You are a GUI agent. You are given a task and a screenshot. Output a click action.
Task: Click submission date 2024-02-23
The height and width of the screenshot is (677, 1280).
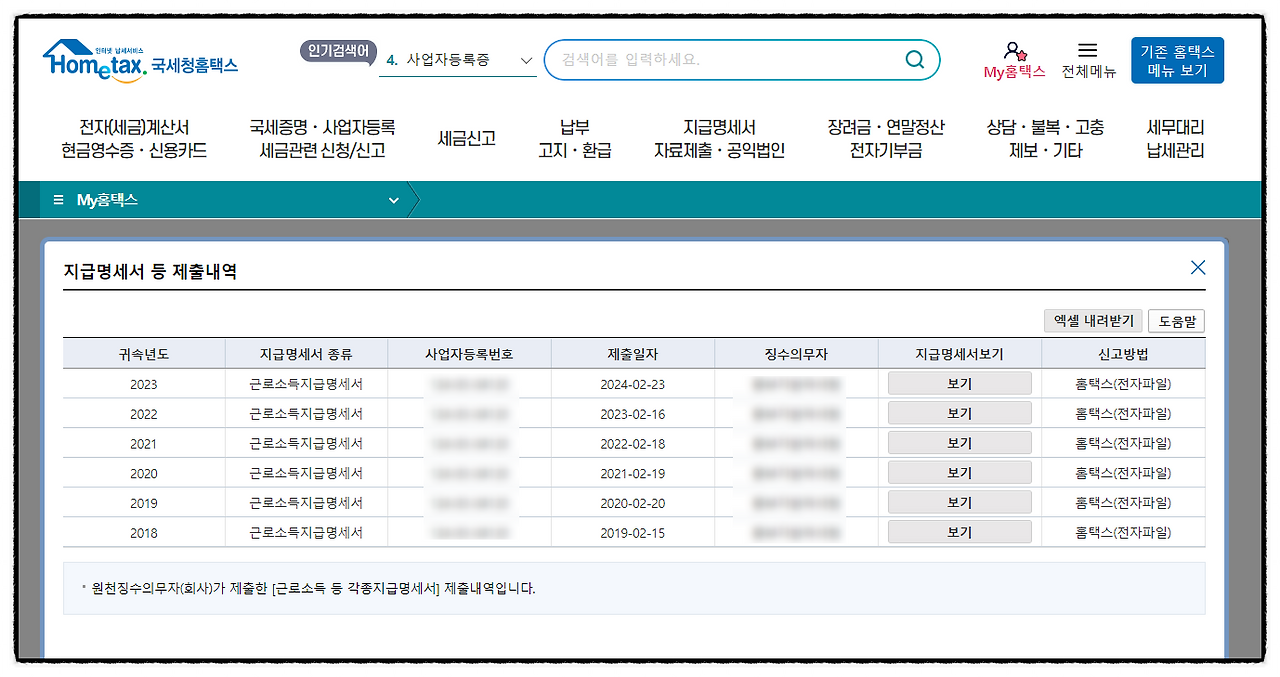pyautogui.click(x=632, y=384)
